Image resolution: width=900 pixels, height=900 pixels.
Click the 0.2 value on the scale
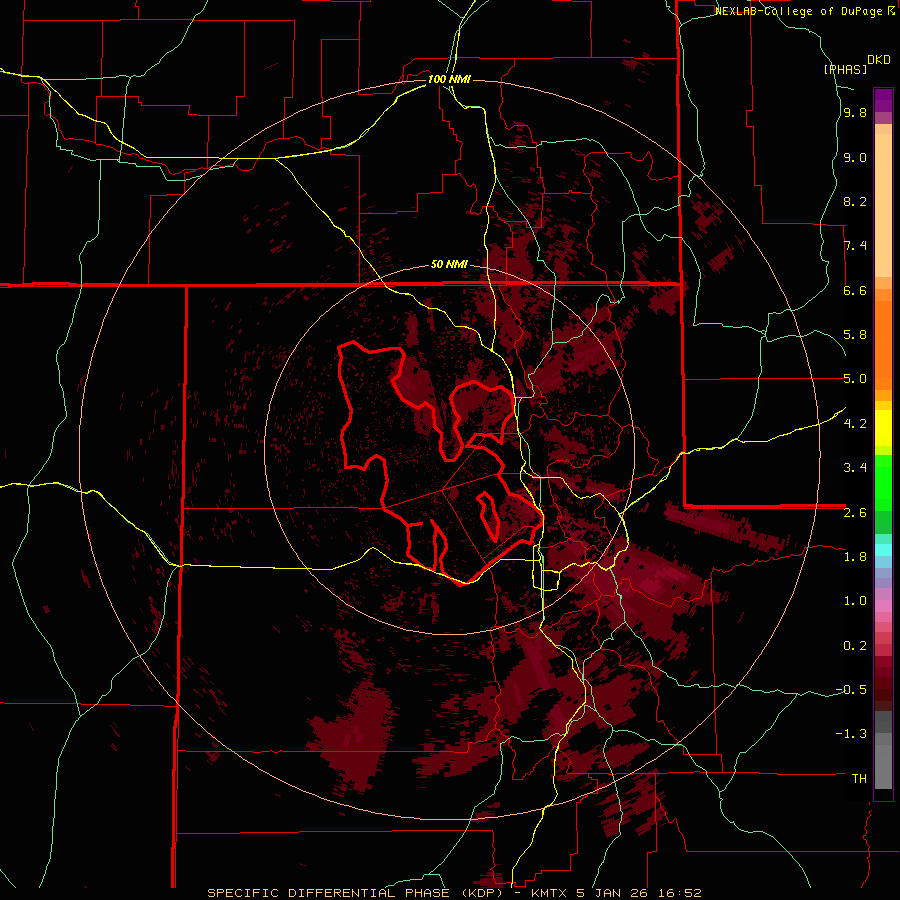(855, 645)
